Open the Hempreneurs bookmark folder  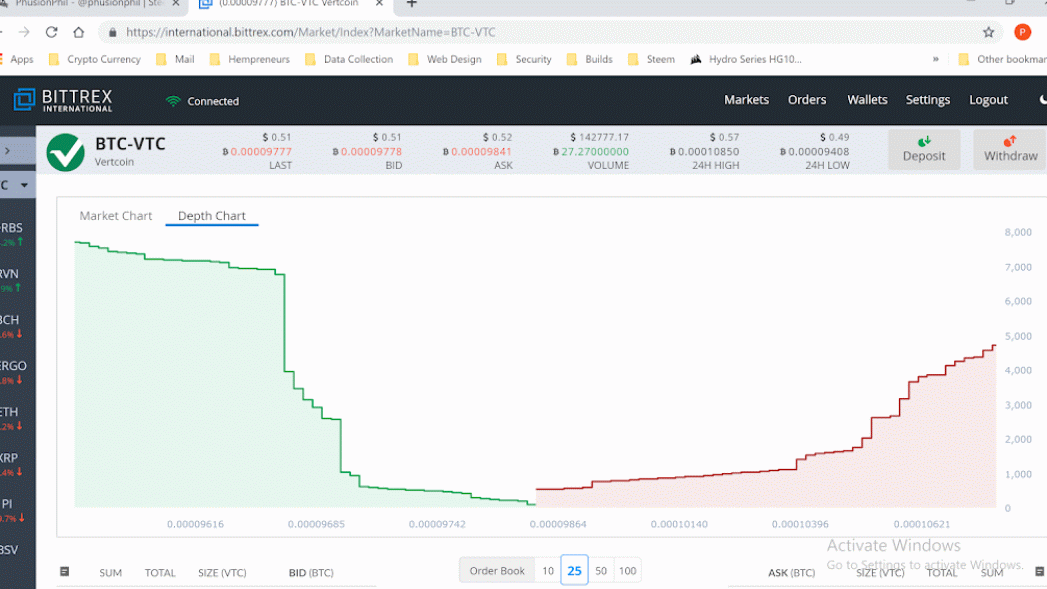coord(250,59)
